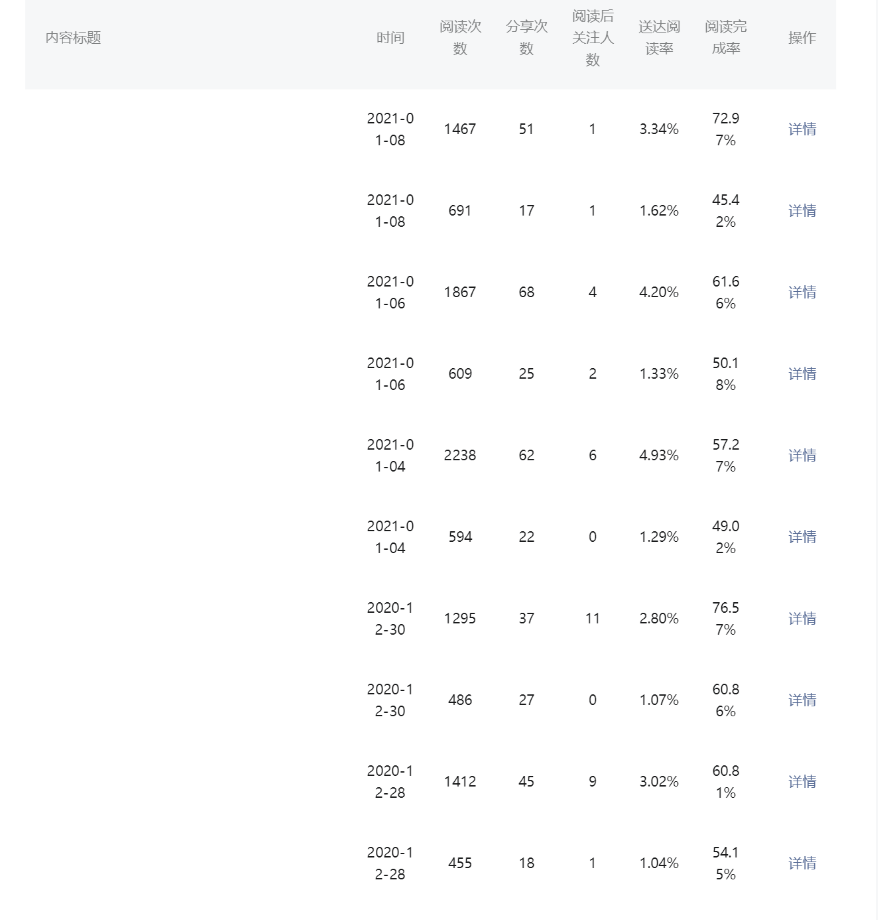Open 详情 for the row with 1467 reads

802,129
